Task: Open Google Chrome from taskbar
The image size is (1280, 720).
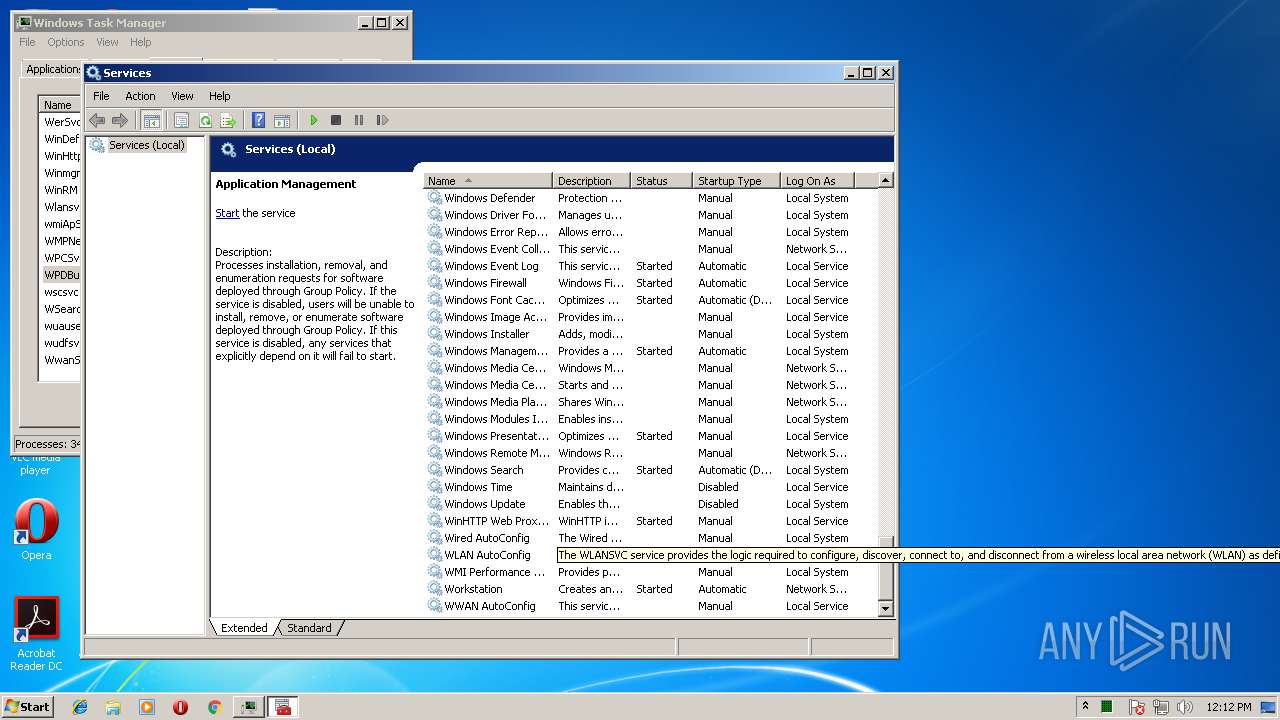Action: click(x=214, y=707)
